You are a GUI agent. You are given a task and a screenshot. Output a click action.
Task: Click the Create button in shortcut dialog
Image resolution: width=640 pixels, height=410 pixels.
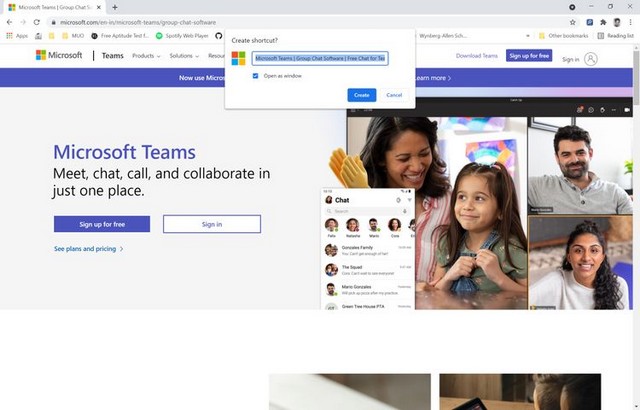coord(362,95)
